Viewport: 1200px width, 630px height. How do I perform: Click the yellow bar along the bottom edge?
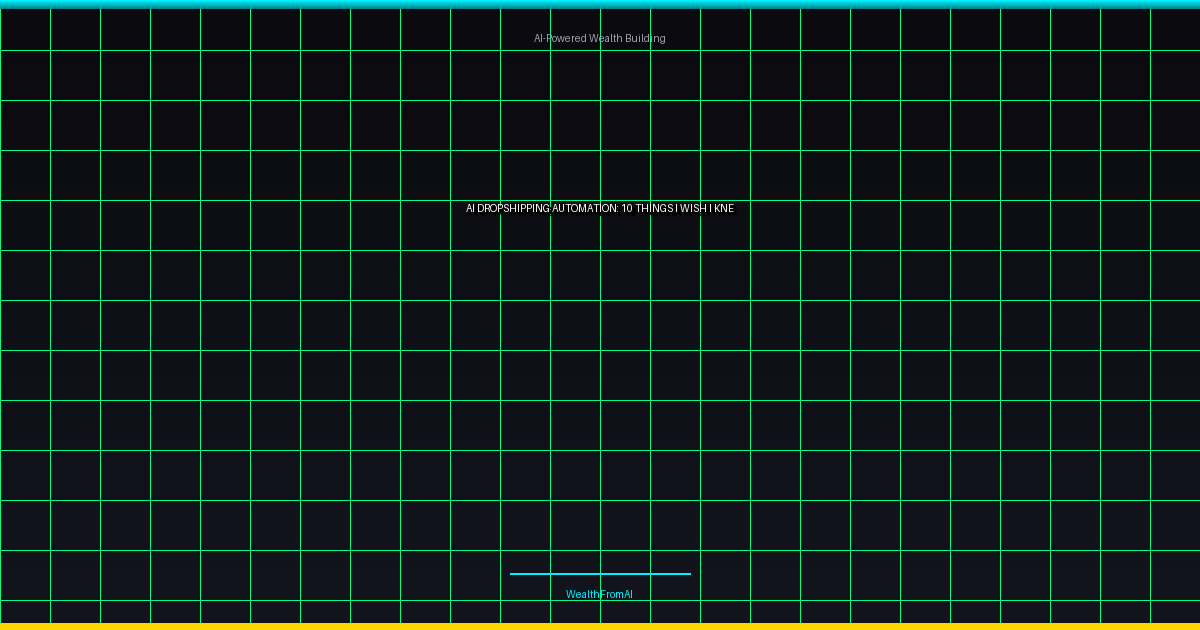[600, 626]
